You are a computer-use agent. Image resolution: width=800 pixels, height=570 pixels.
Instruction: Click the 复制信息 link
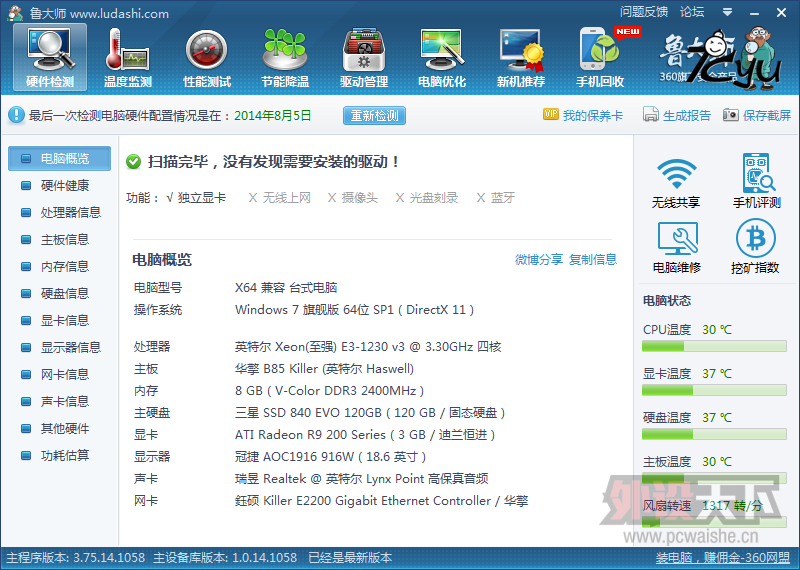[x=593, y=259]
